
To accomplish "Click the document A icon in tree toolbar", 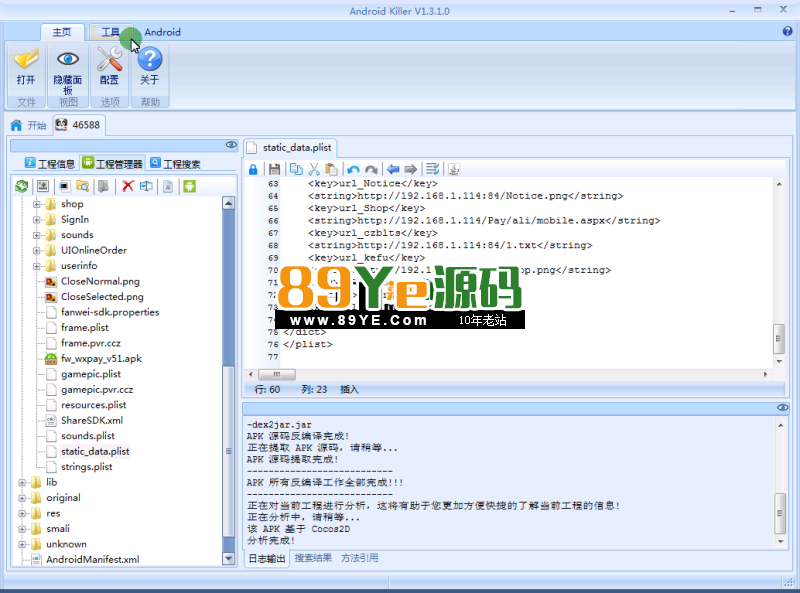I will pyautogui.click(x=168, y=186).
